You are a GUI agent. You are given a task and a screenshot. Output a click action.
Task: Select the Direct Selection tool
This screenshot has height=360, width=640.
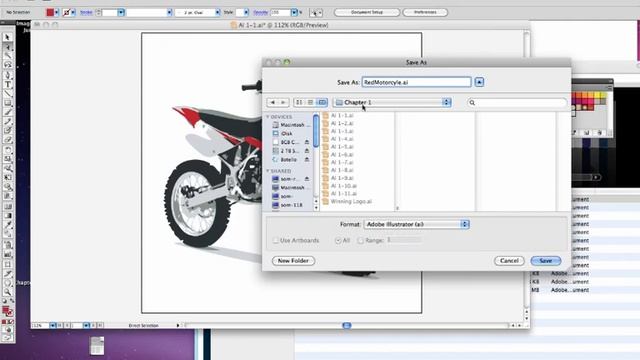click(x=7, y=47)
